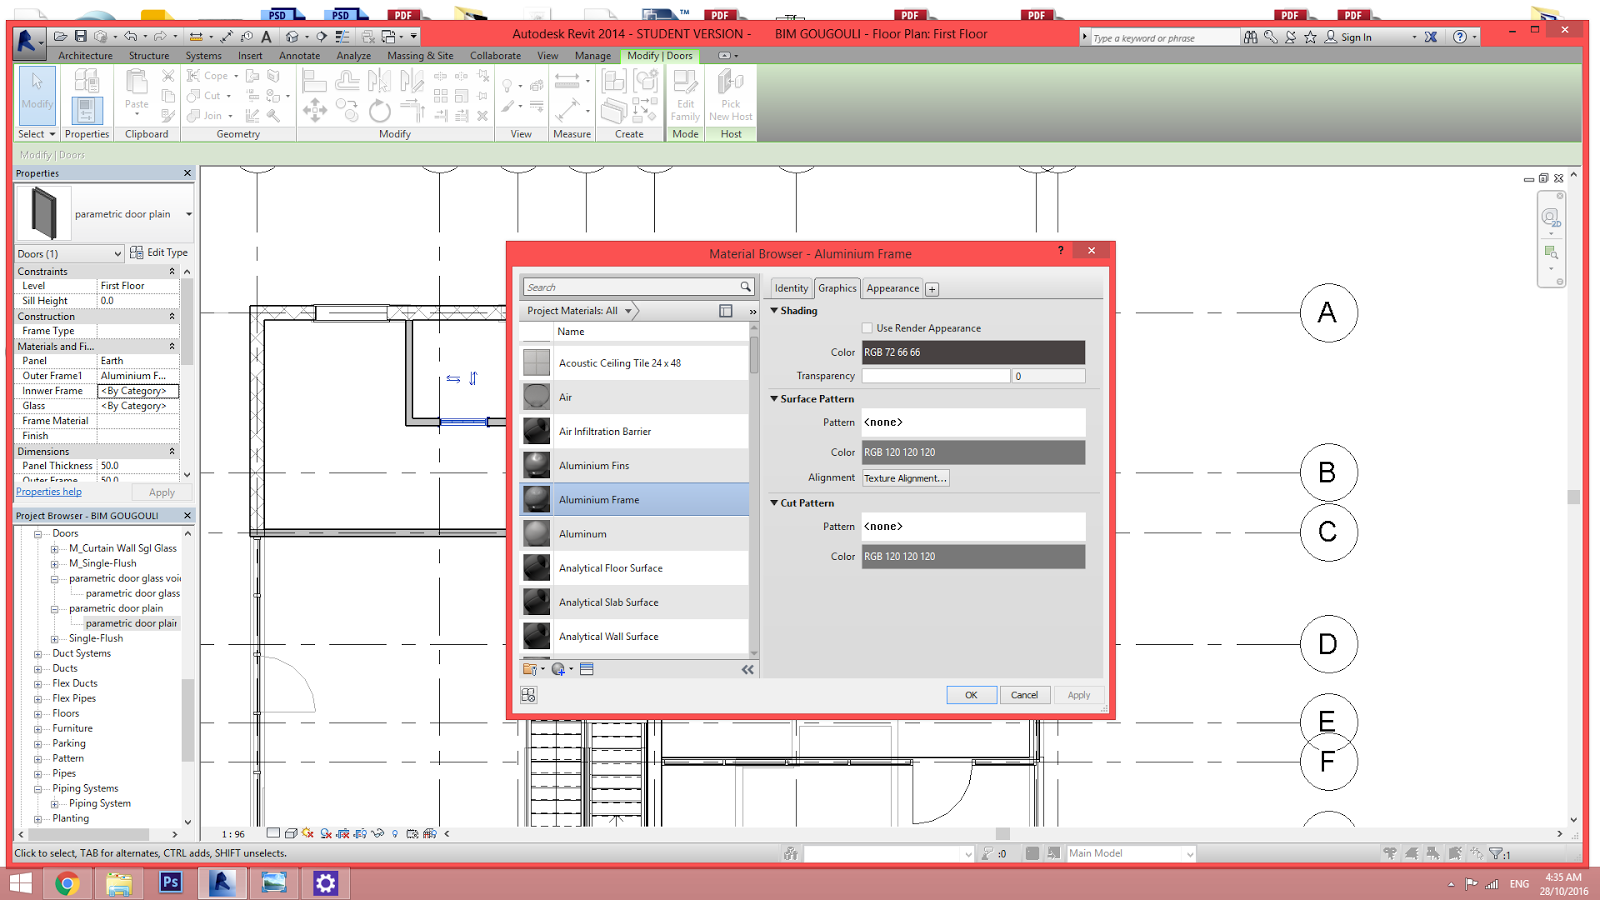Collapse the Shading section

click(774, 311)
